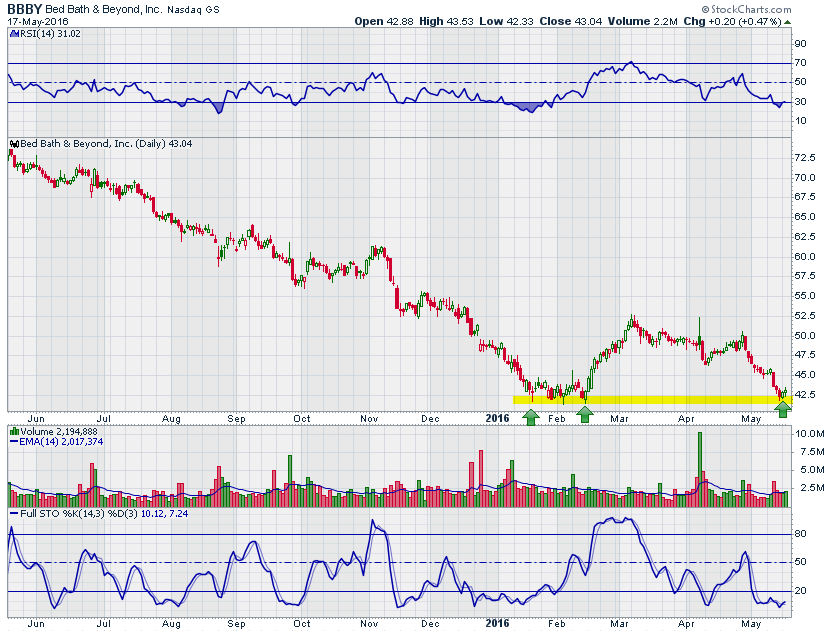This screenshot has height=634, width=834.
Task: Click the 'Nasdaq GS' exchange label
Action: [193, 10]
